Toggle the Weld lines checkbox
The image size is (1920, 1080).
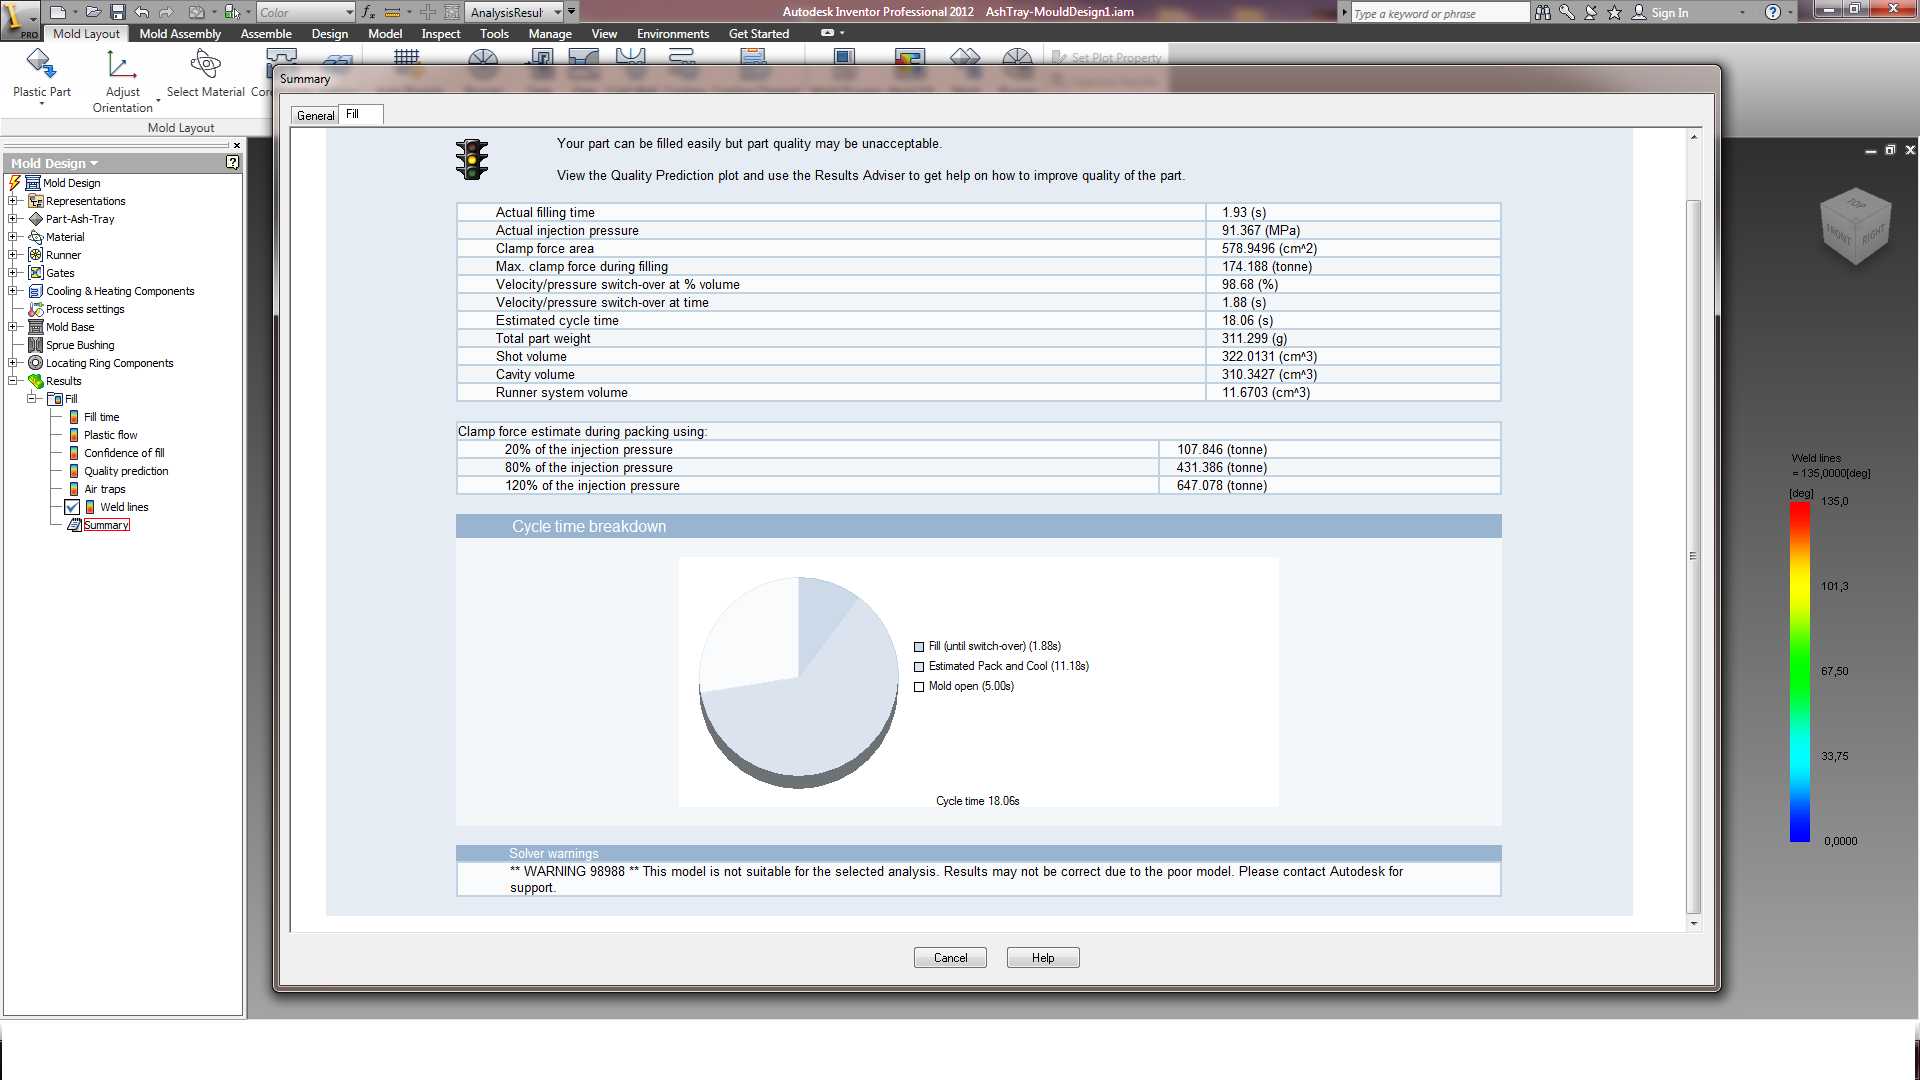pyautogui.click(x=72, y=507)
